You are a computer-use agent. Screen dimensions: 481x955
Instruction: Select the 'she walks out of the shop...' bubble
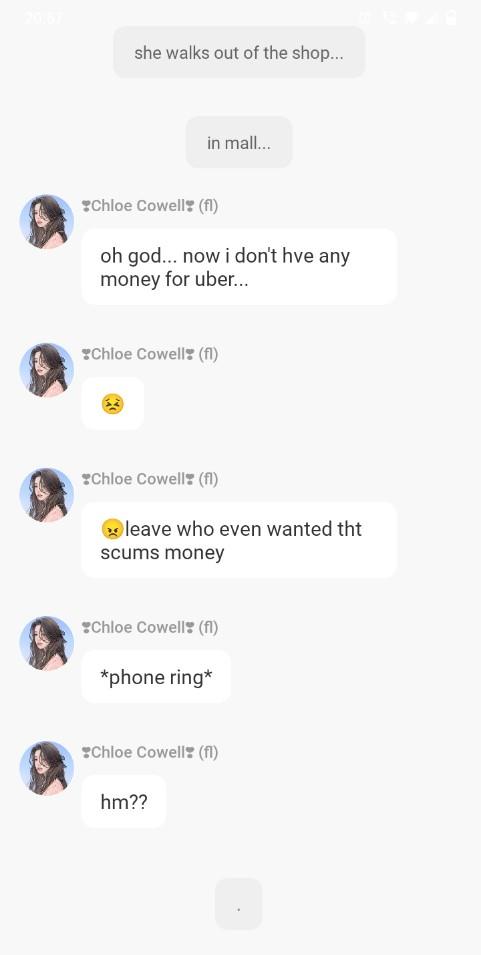(x=239, y=52)
